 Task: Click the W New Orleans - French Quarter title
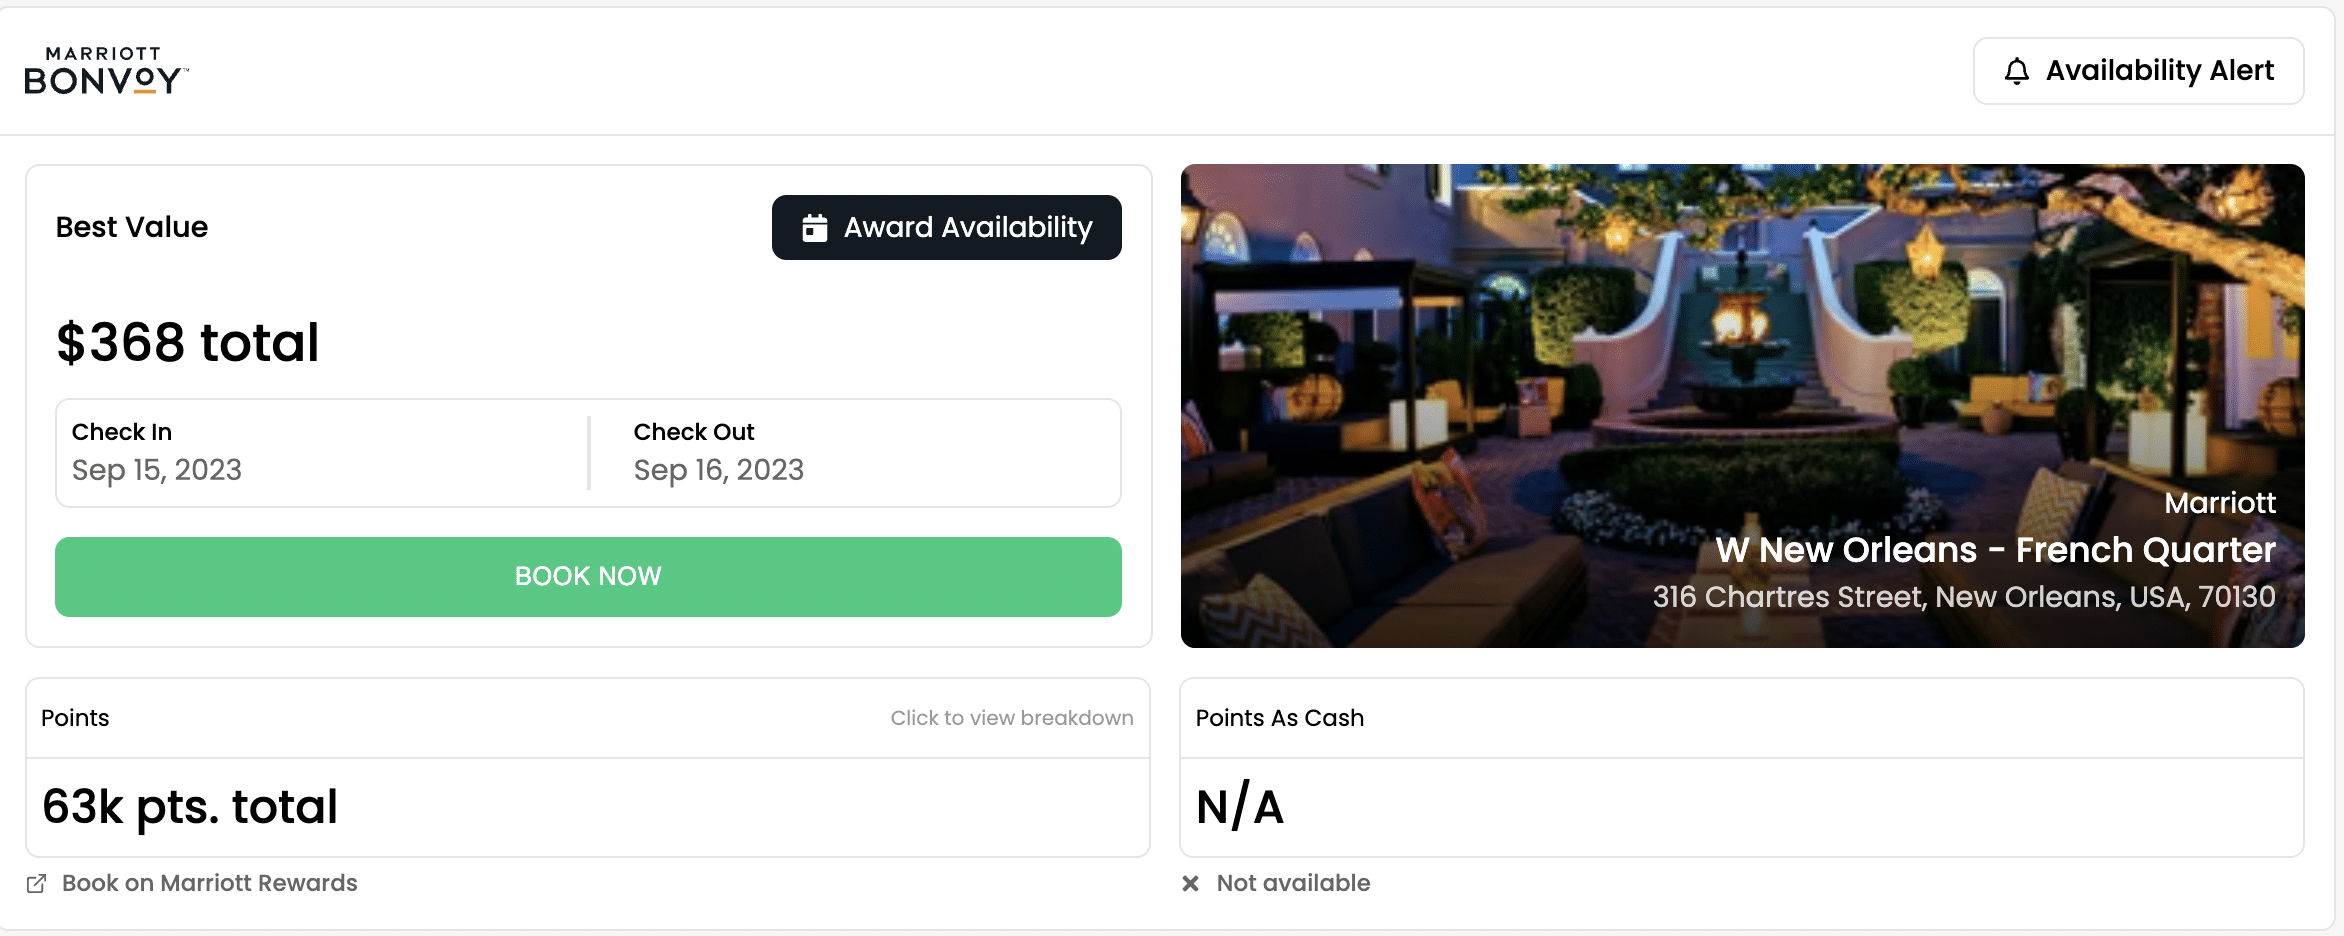pos(1995,550)
